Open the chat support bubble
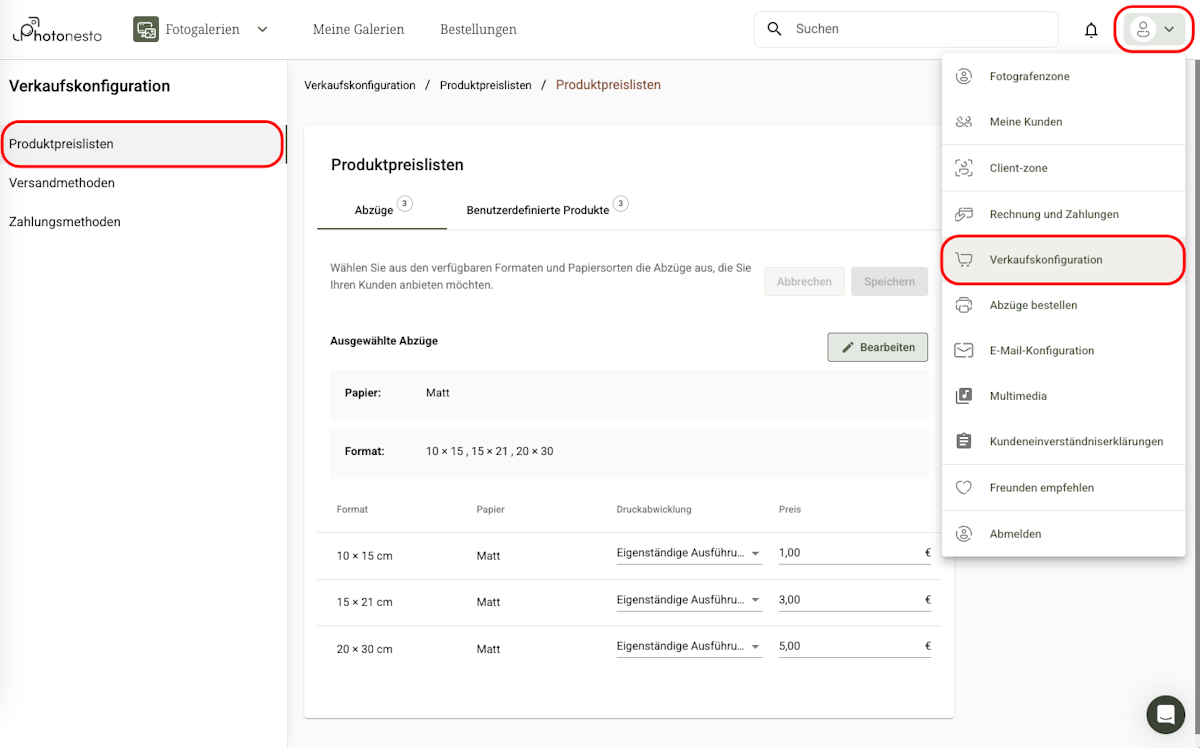This screenshot has height=748, width=1200. click(x=1165, y=714)
